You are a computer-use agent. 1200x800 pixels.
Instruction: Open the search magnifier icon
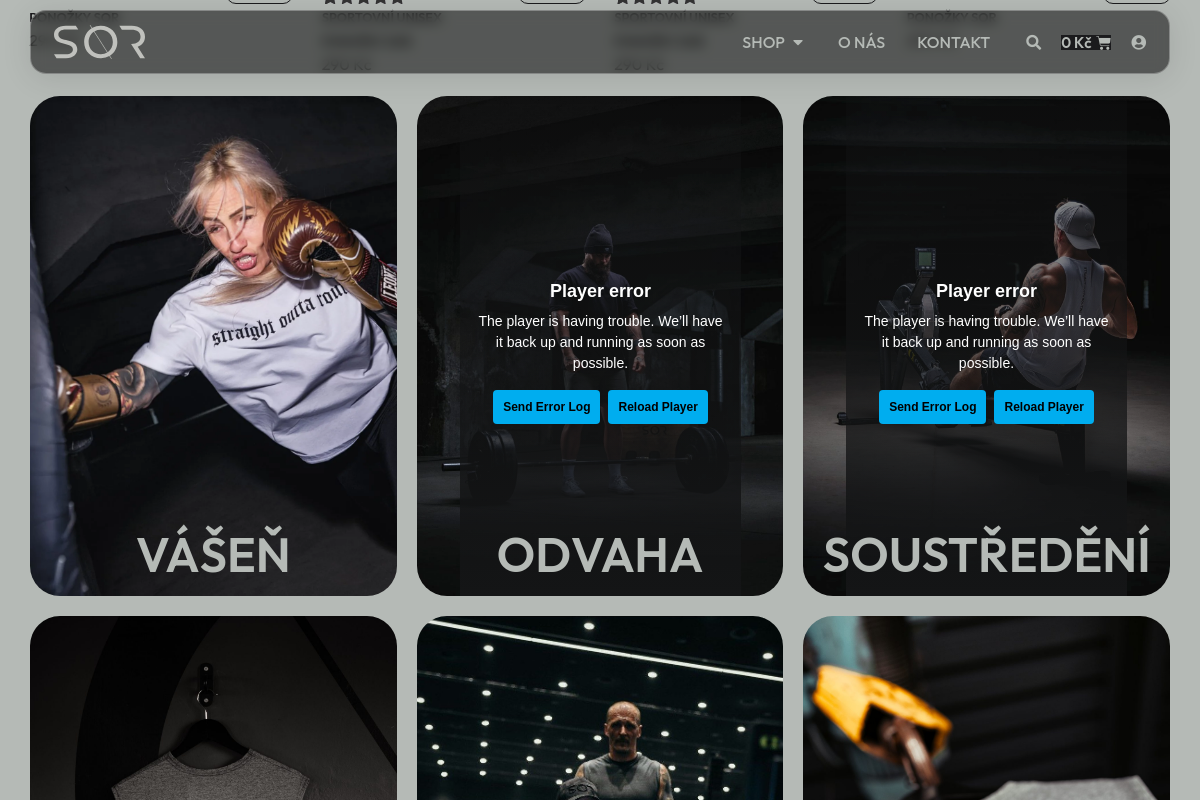[x=1033, y=42]
